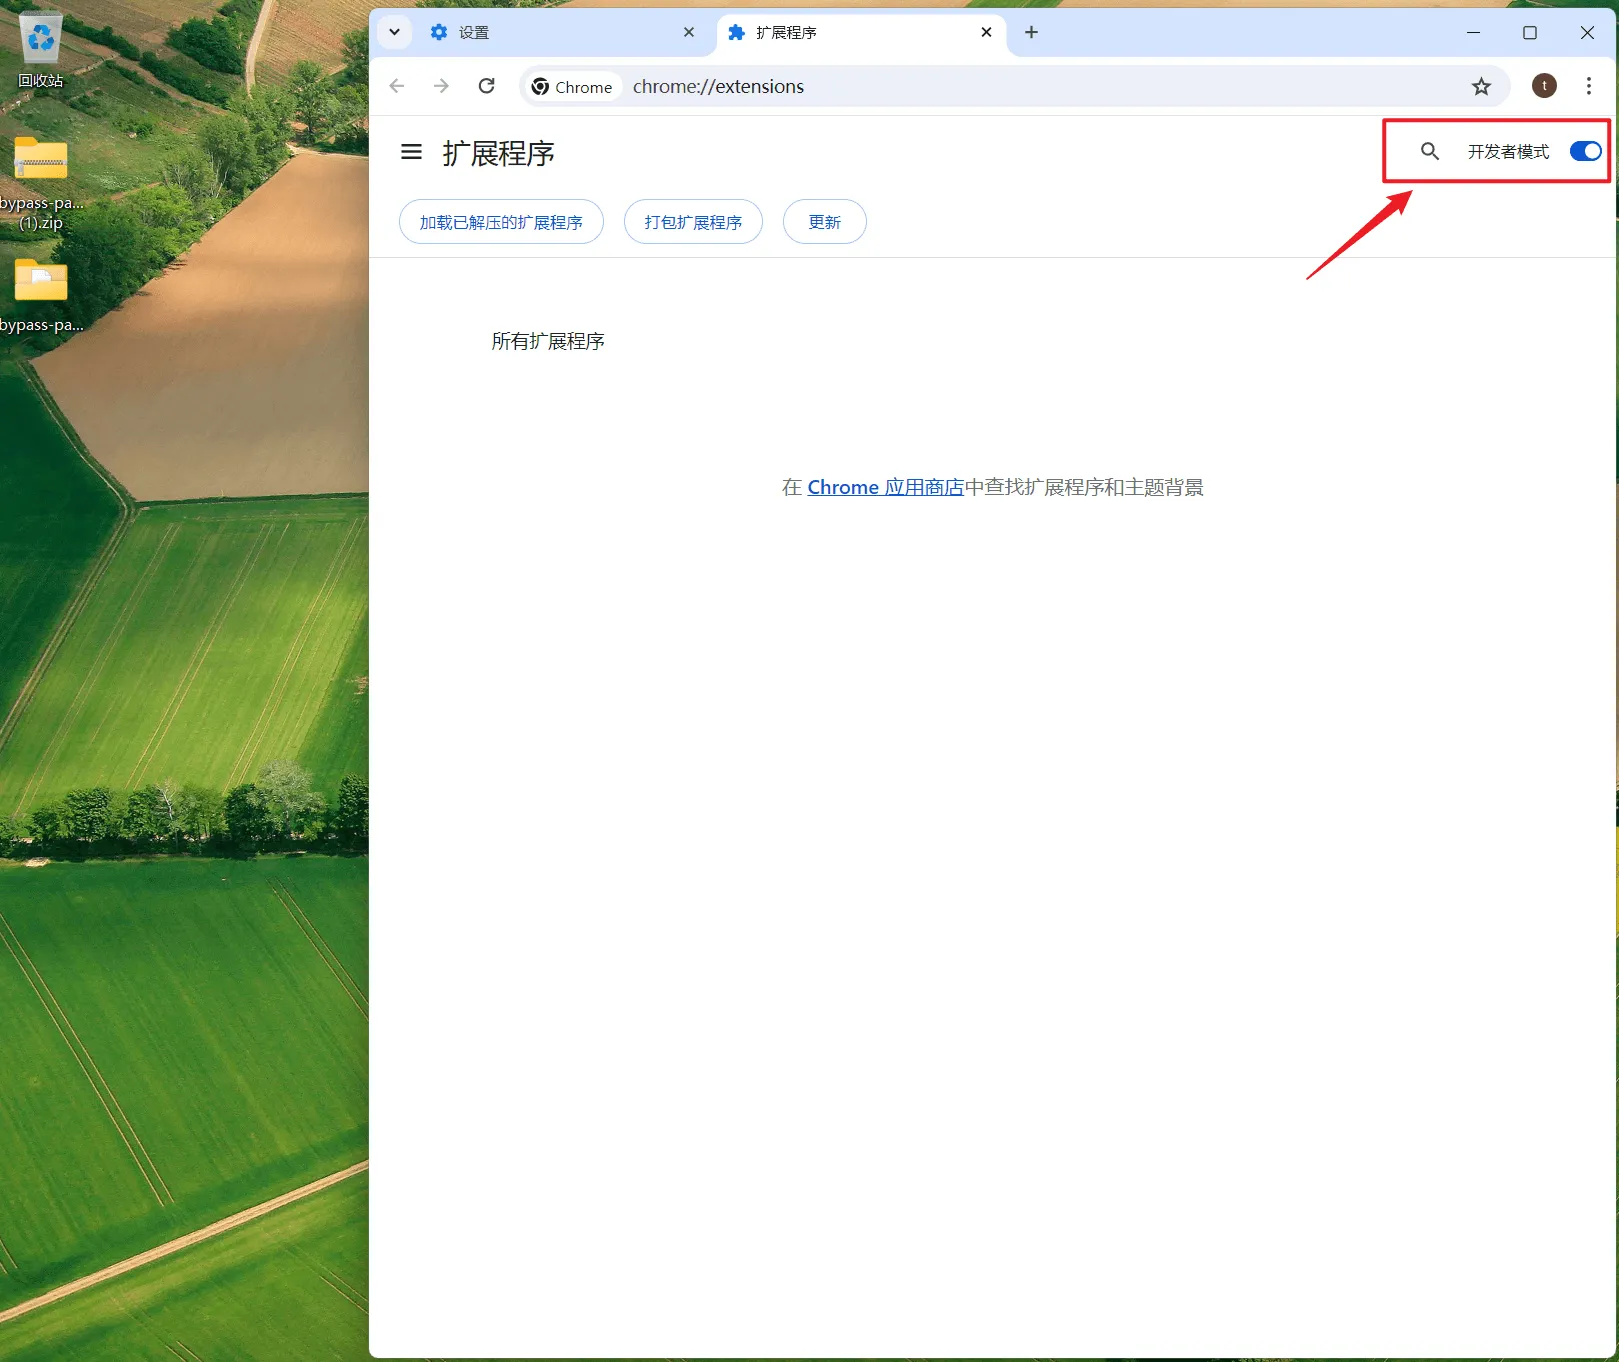Open Chrome's three-dot menu

pyautogui.click(x=1588, y=86)
